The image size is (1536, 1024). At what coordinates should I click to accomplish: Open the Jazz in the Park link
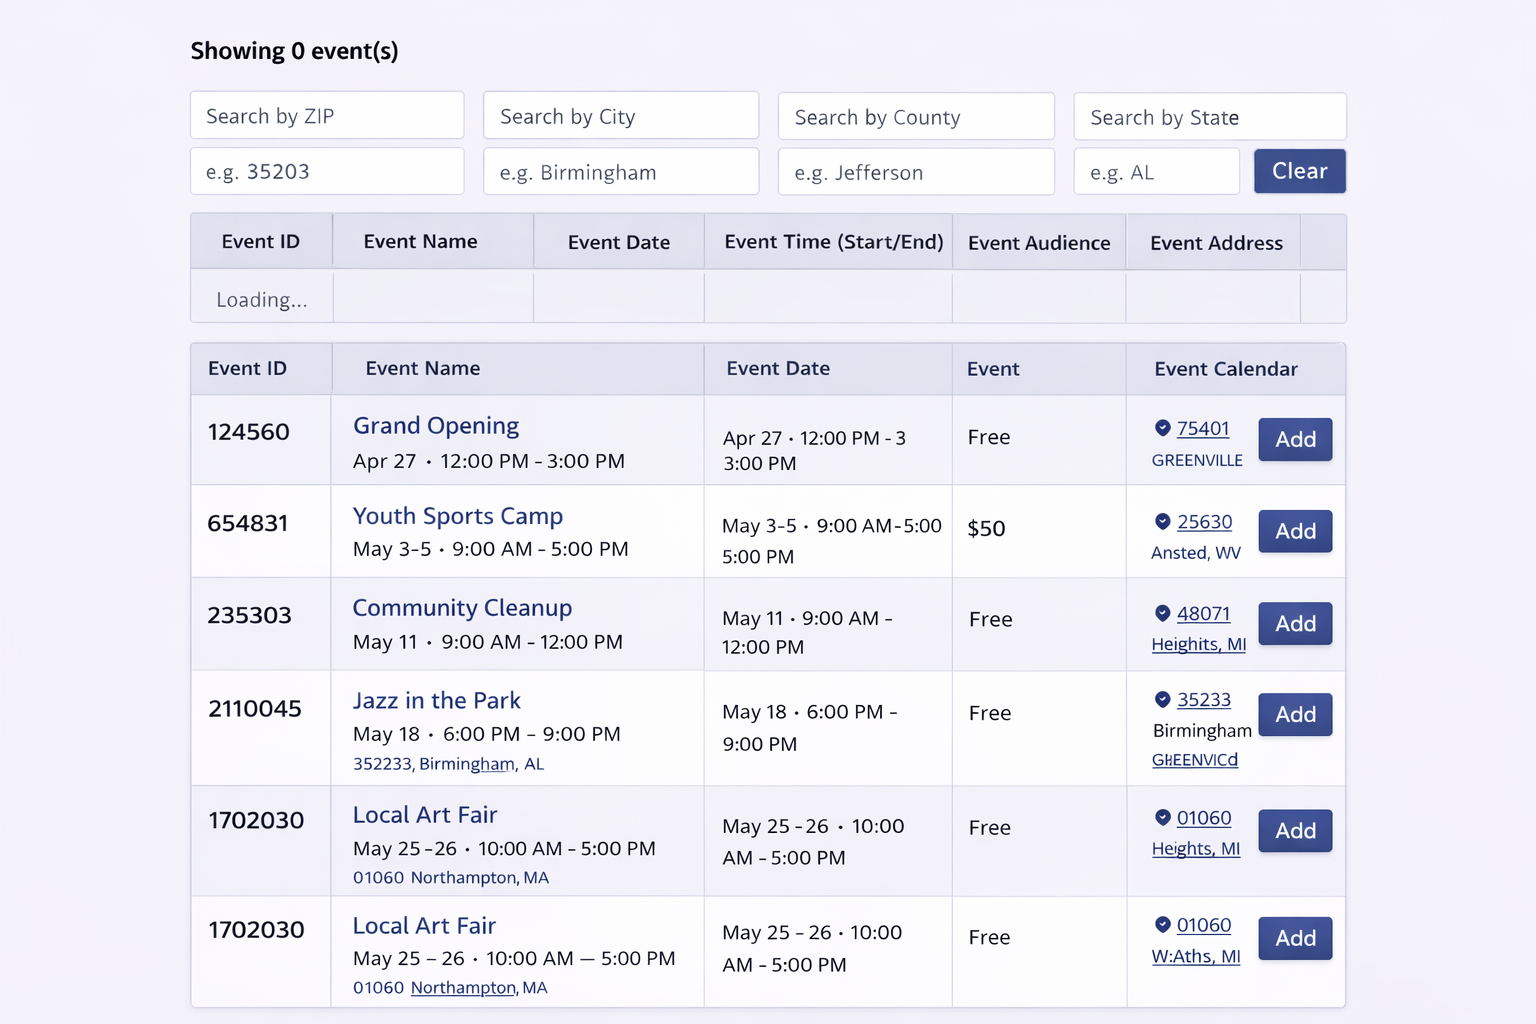(x=437, y=700)
